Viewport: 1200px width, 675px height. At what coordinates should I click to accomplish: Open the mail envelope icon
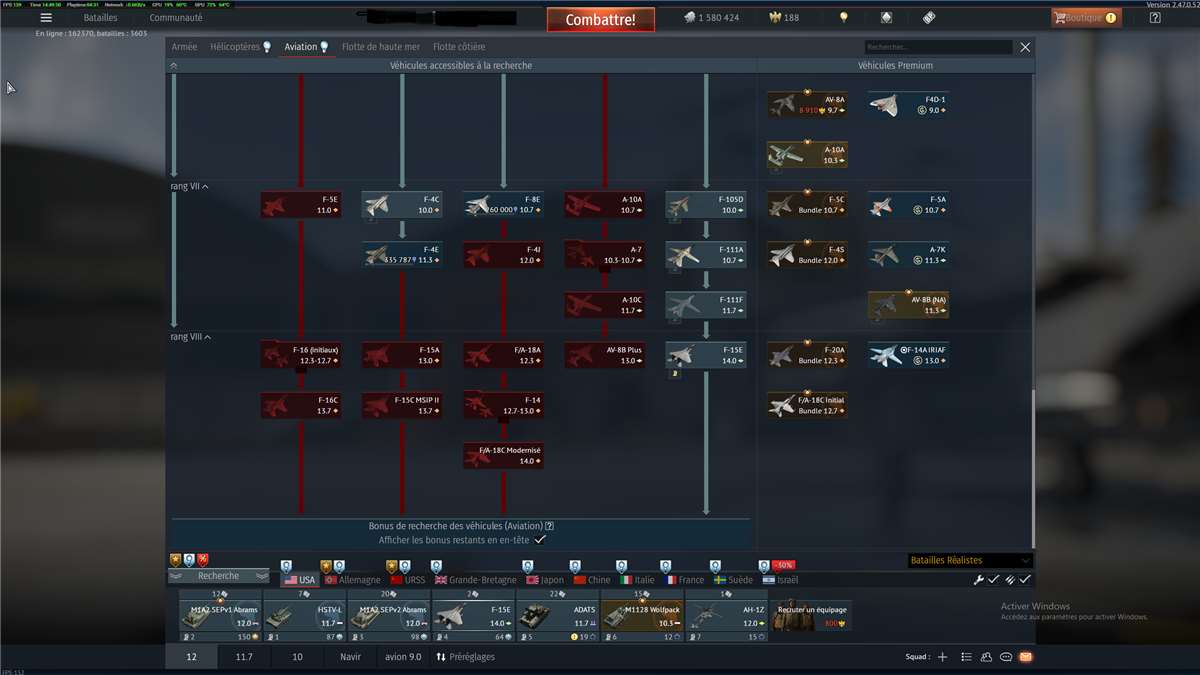coord(1025,657)
